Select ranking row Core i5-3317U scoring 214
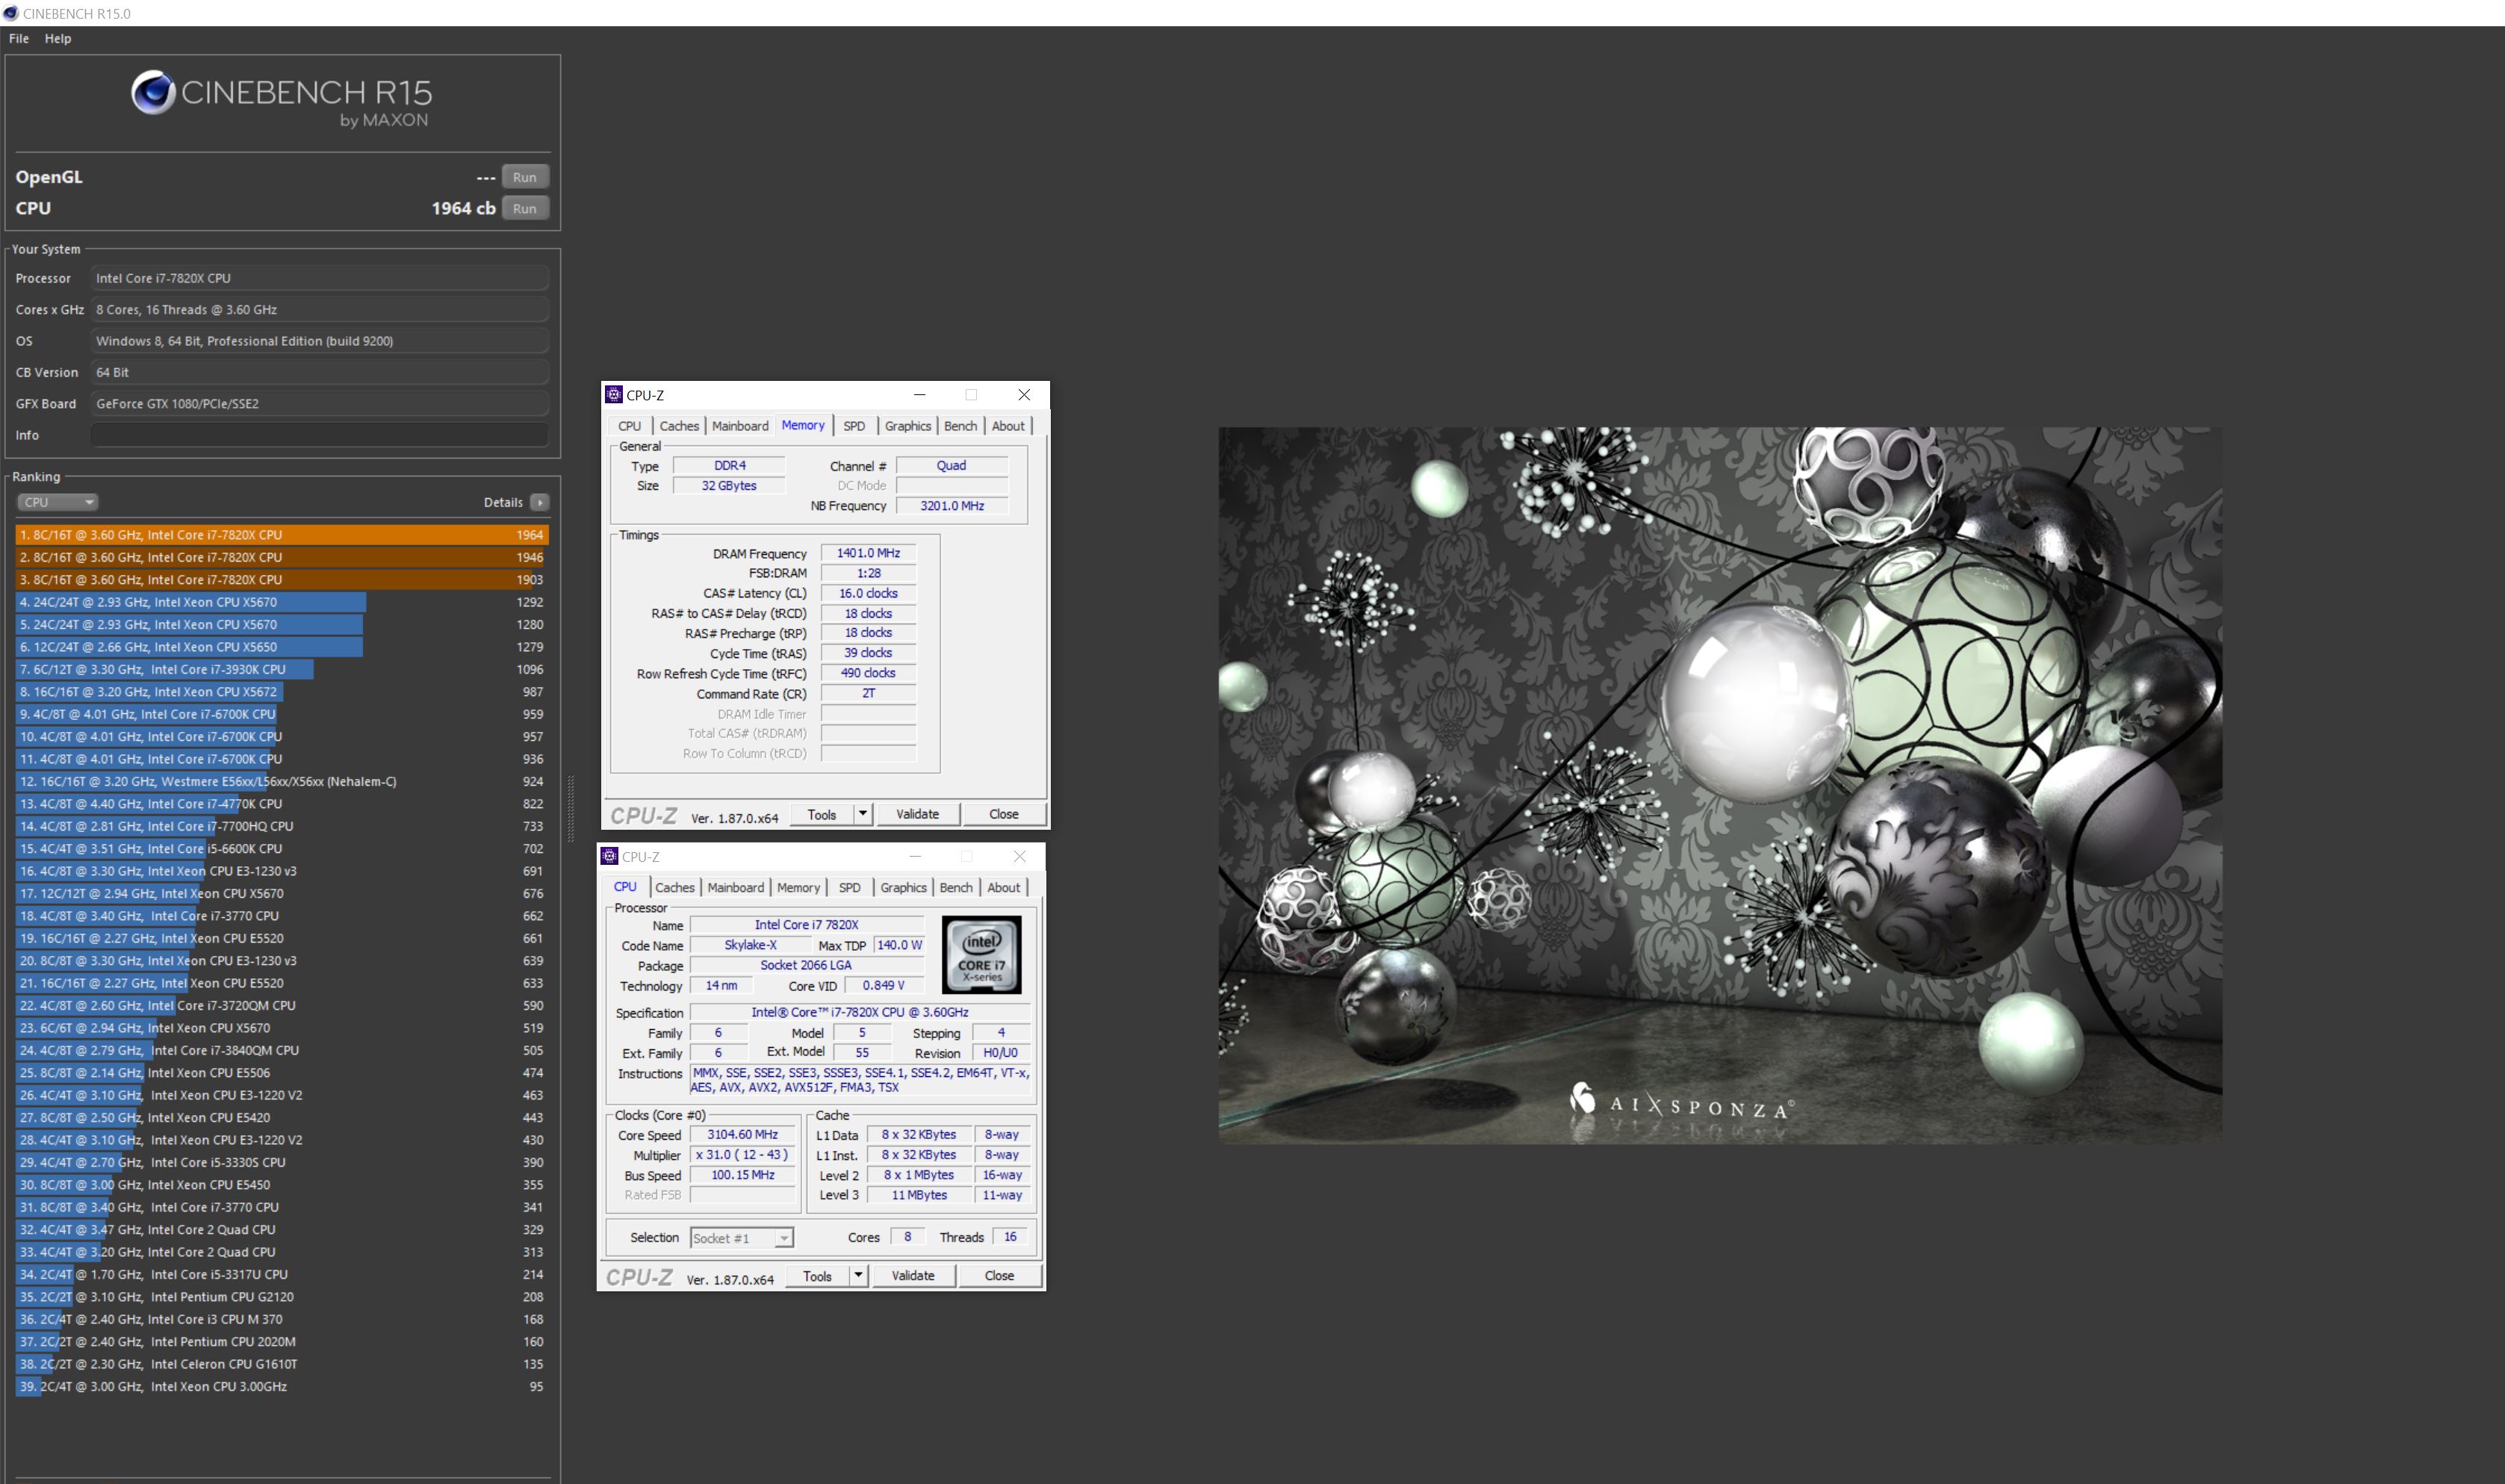Screen dimensions: 2505x1484 (282, 1274)
